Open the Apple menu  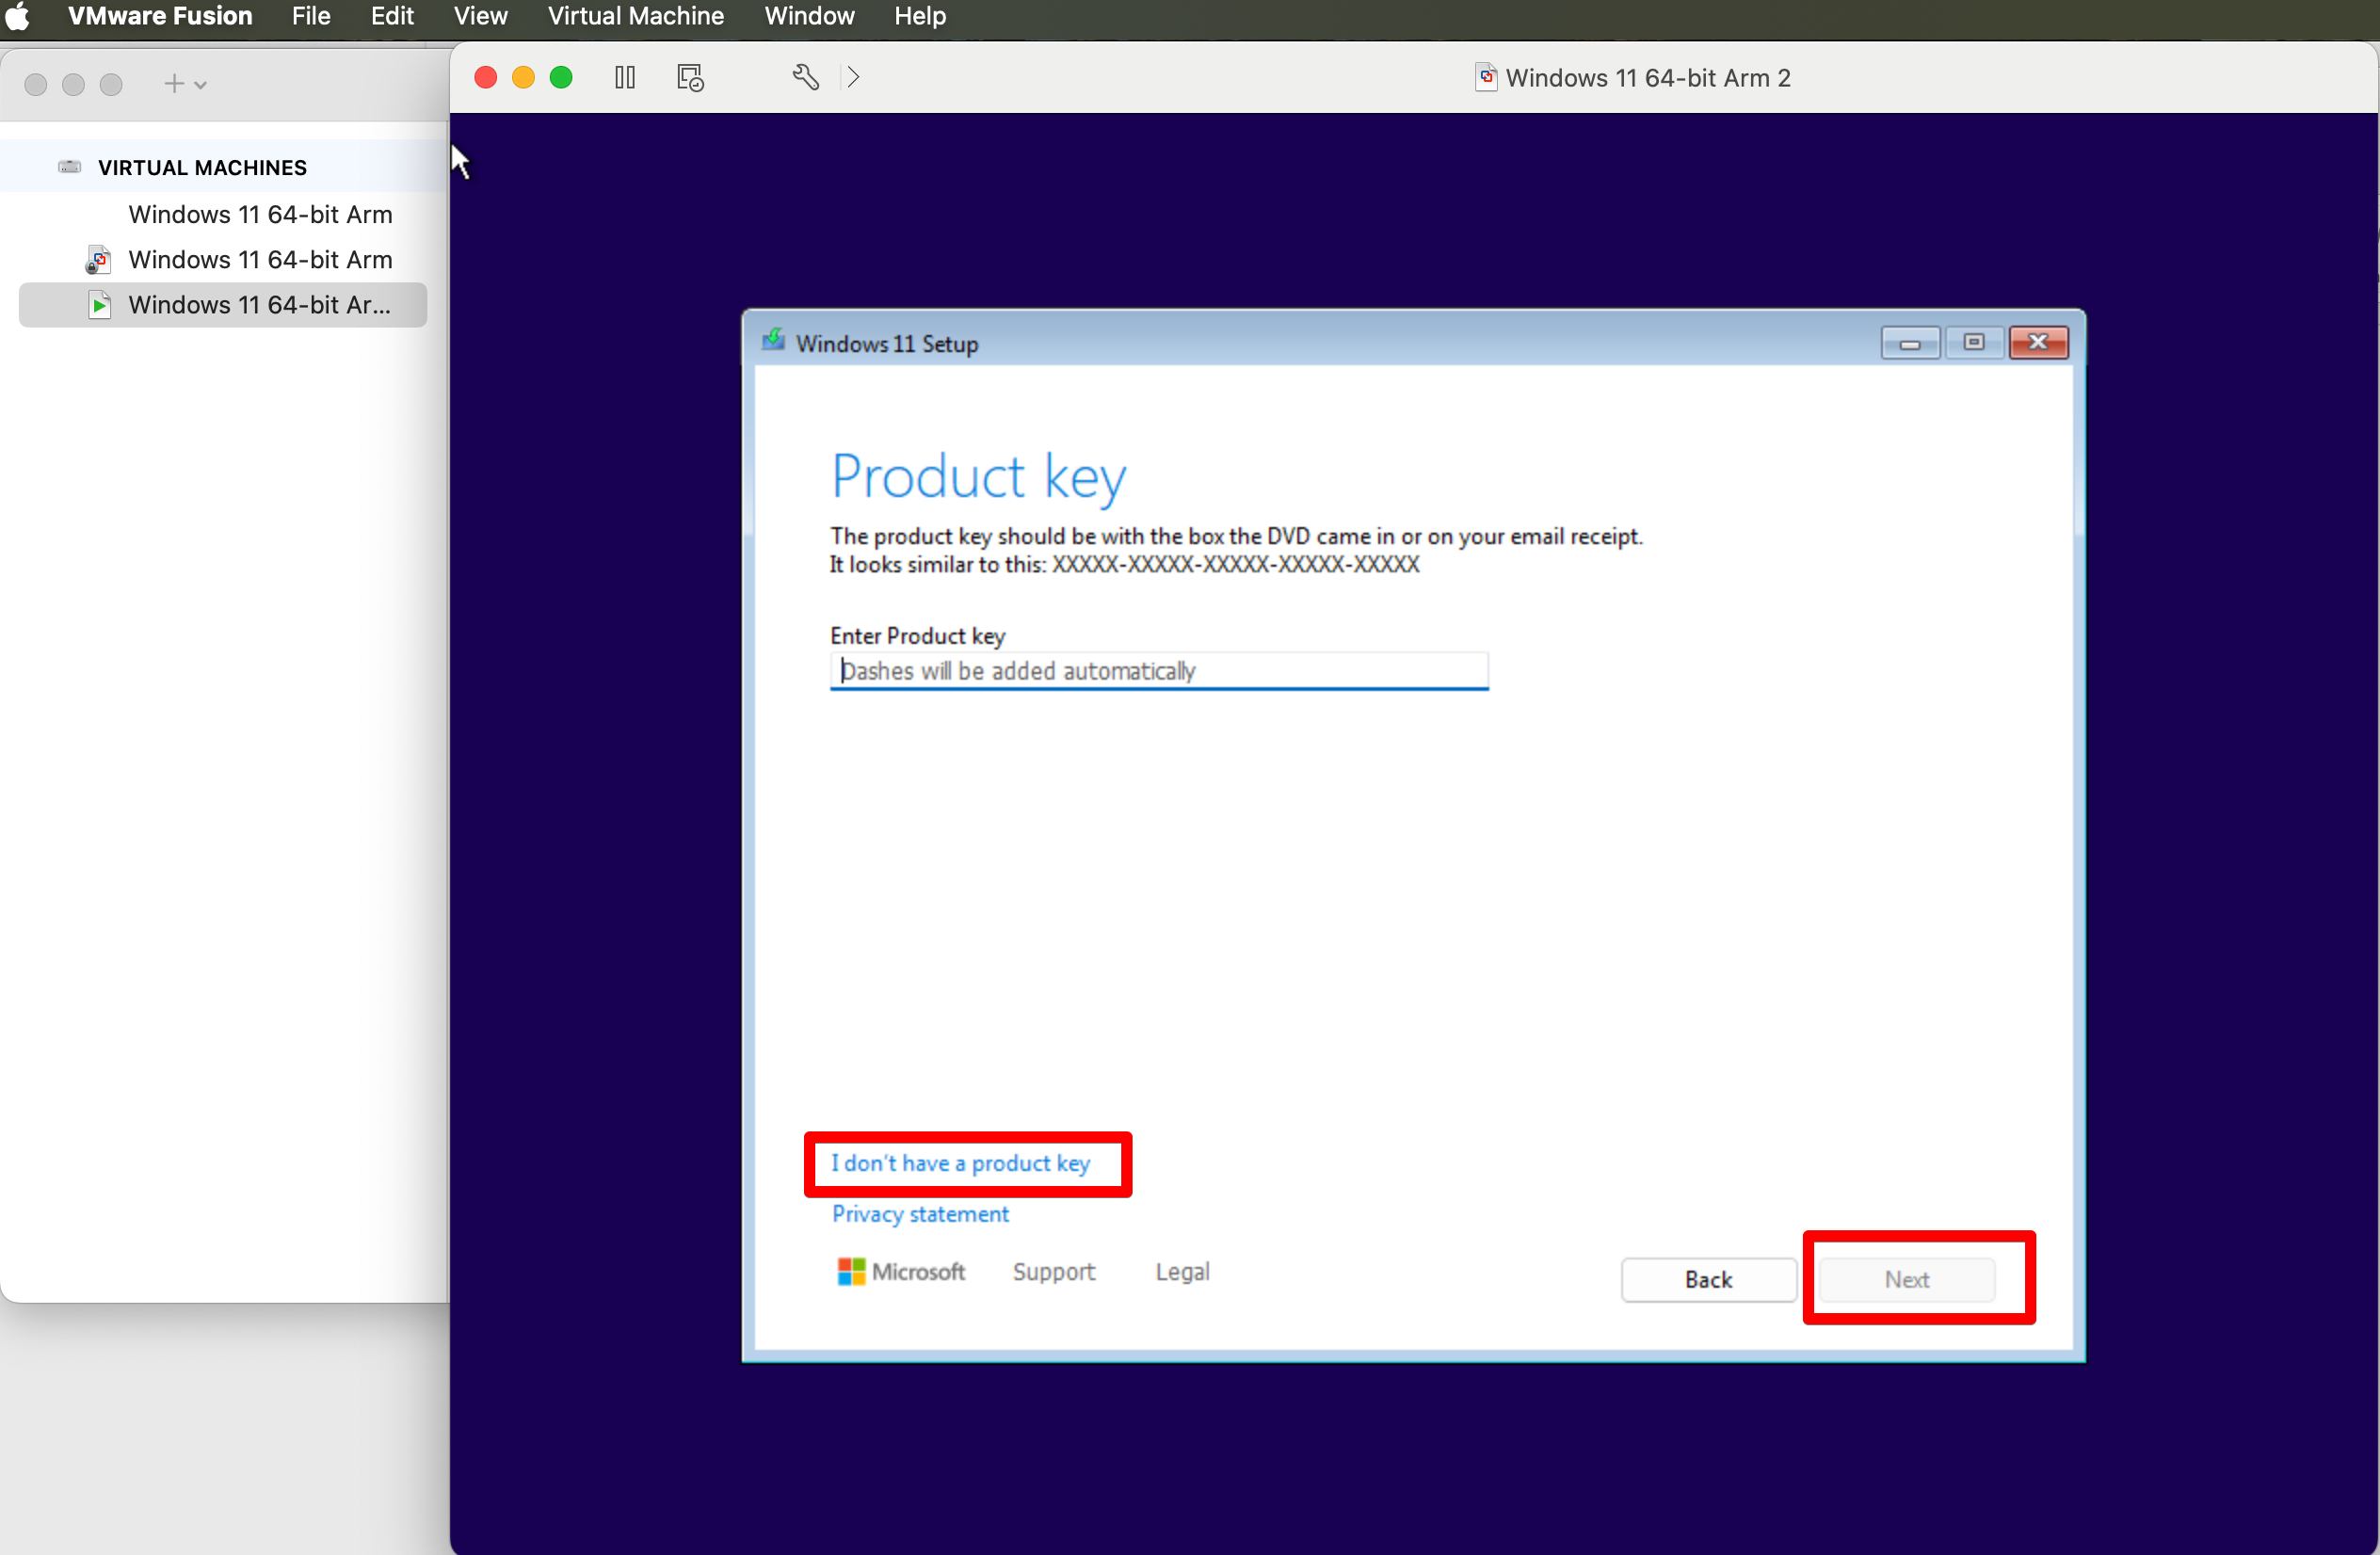coord(18,16)
